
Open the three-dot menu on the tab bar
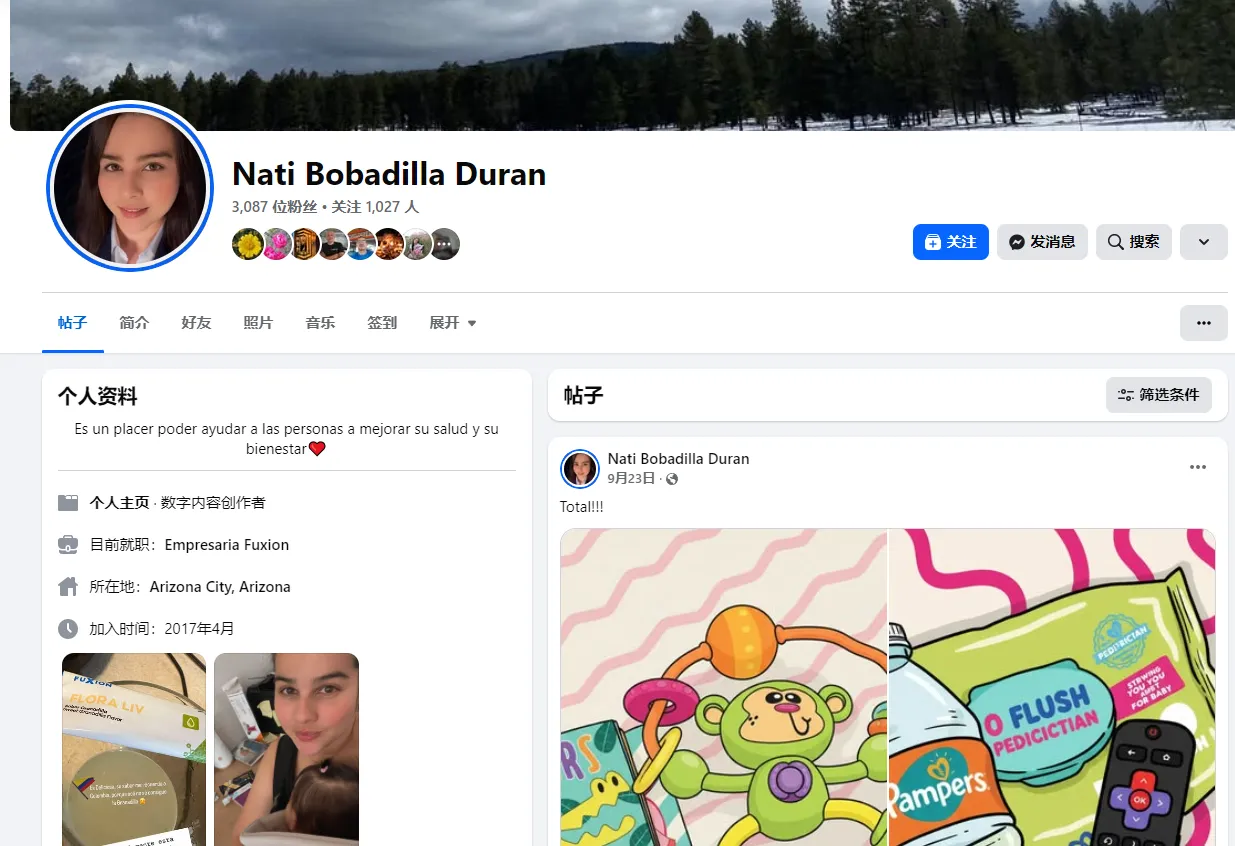coord(1204,323)
